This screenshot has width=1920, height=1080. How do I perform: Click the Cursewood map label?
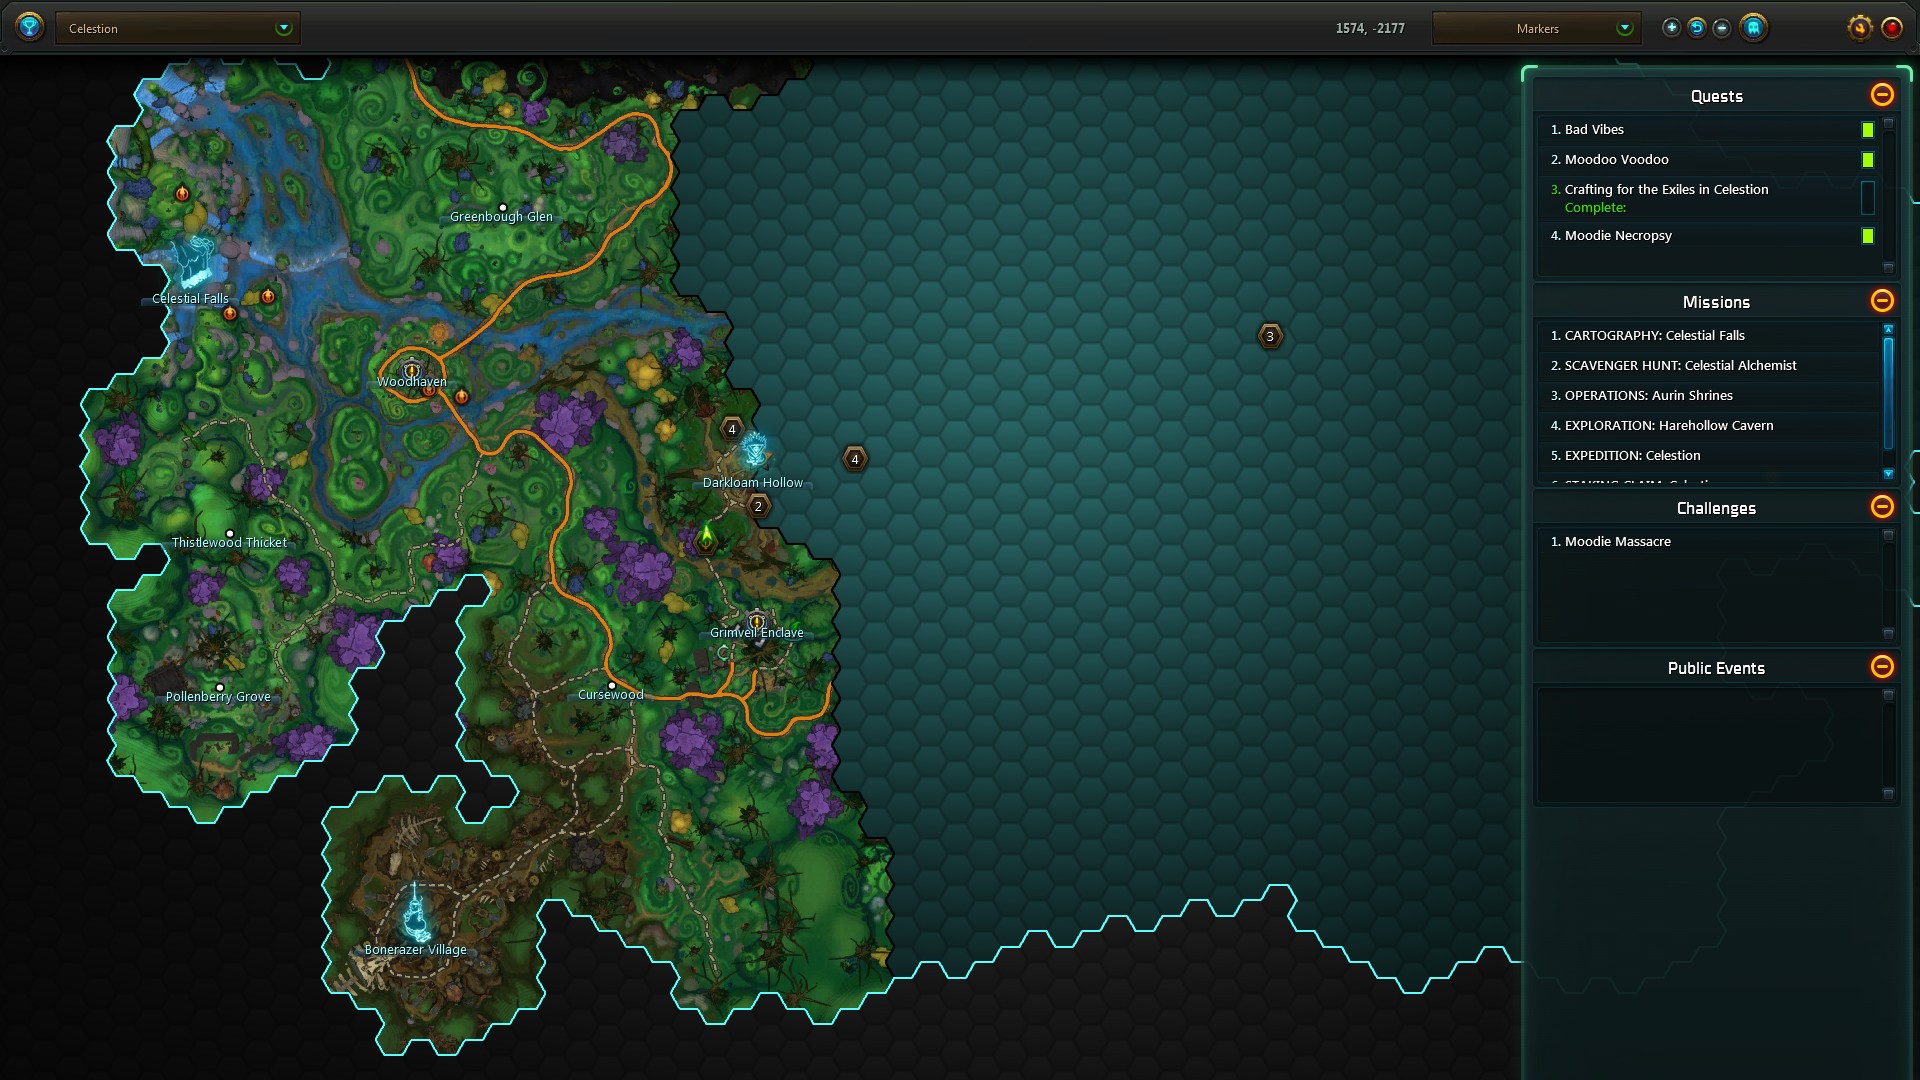point(611,695)
